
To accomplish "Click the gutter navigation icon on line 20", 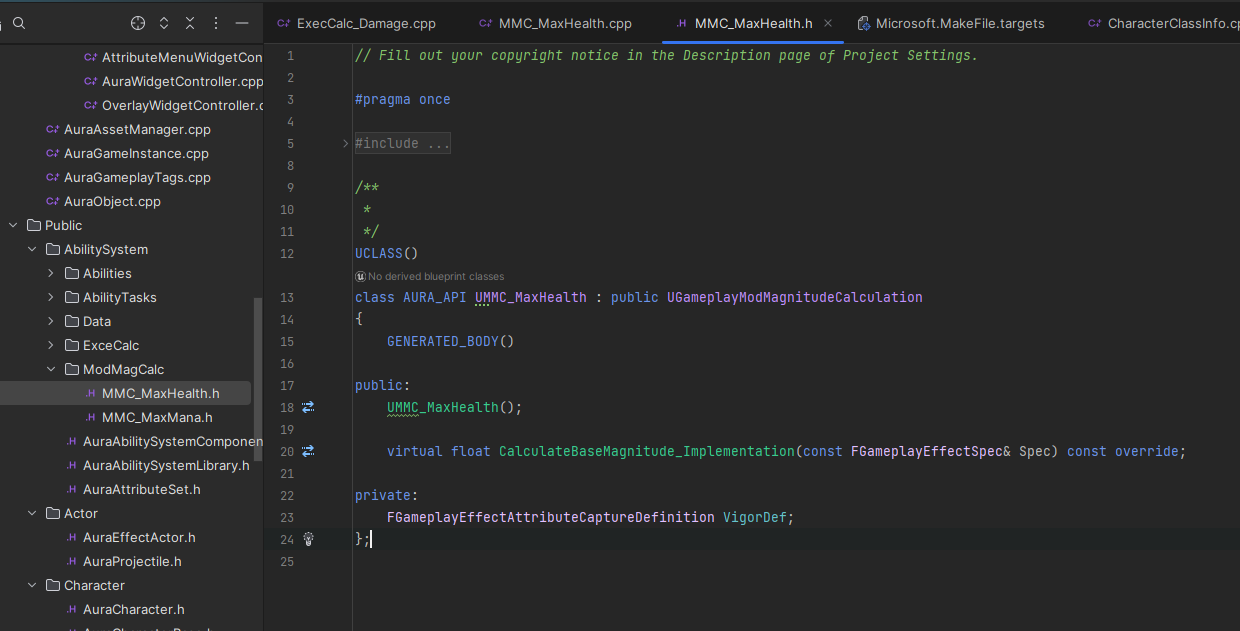I will coord(308,451).
